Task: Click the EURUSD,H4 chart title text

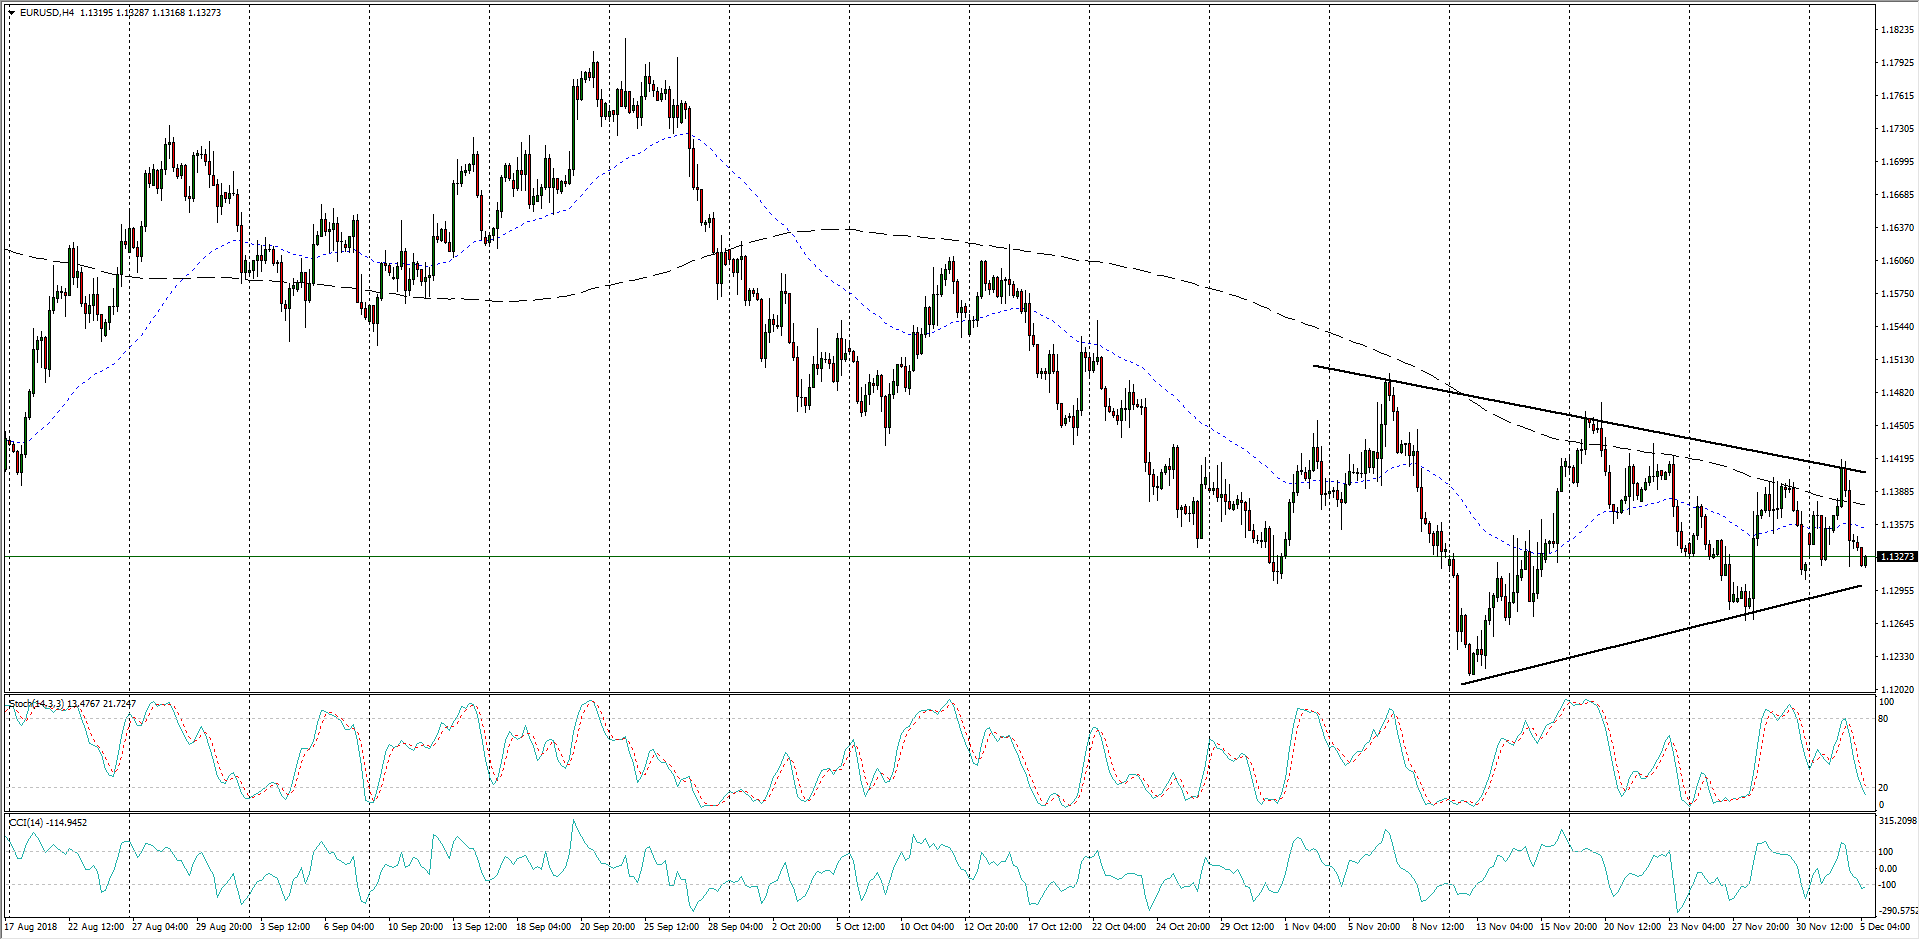Action: [x=47, y=13]
